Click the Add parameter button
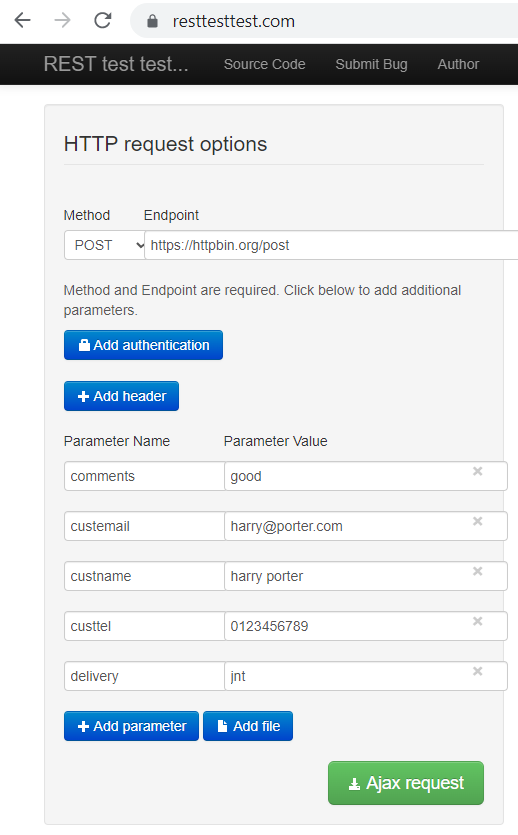518x835 pixels. pyautogui.click(x=131, y=726)
